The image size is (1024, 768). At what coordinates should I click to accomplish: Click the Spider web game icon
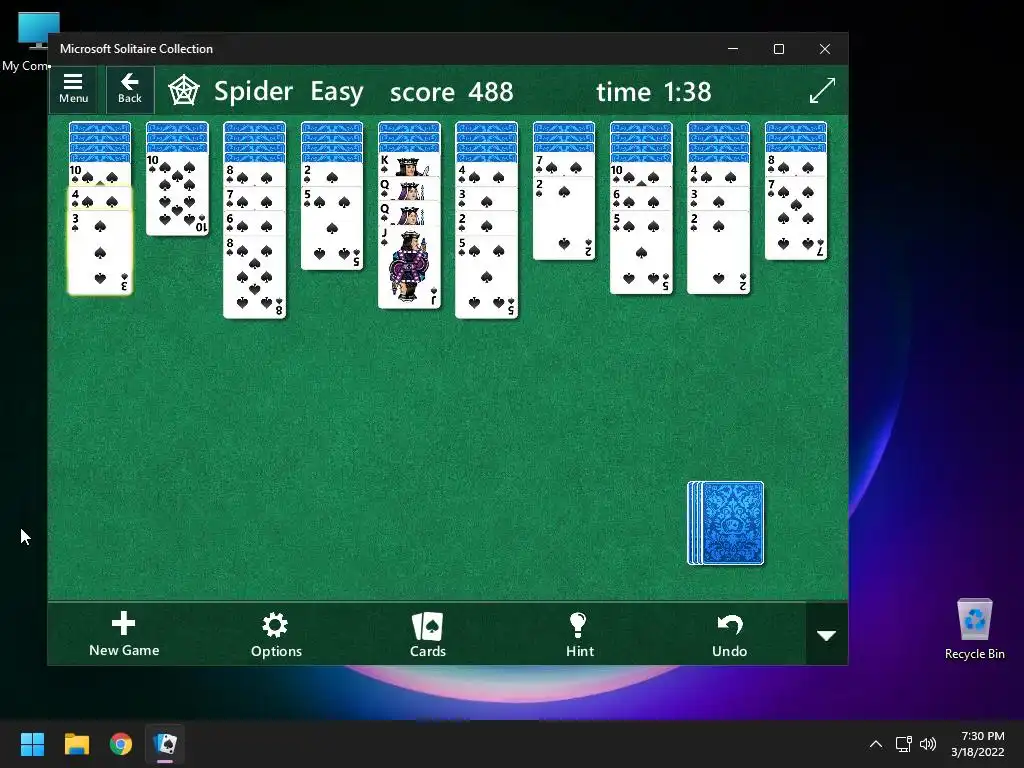[184, 91]
